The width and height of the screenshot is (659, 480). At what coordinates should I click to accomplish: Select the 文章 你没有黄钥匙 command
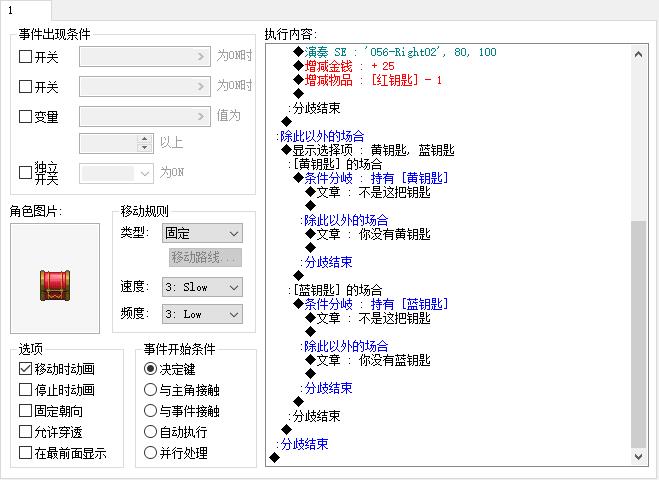[368, 234]
